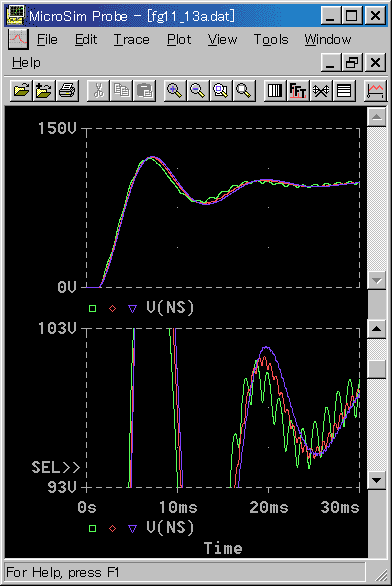Click the Add Trace icon

click(x=375, y=90)
